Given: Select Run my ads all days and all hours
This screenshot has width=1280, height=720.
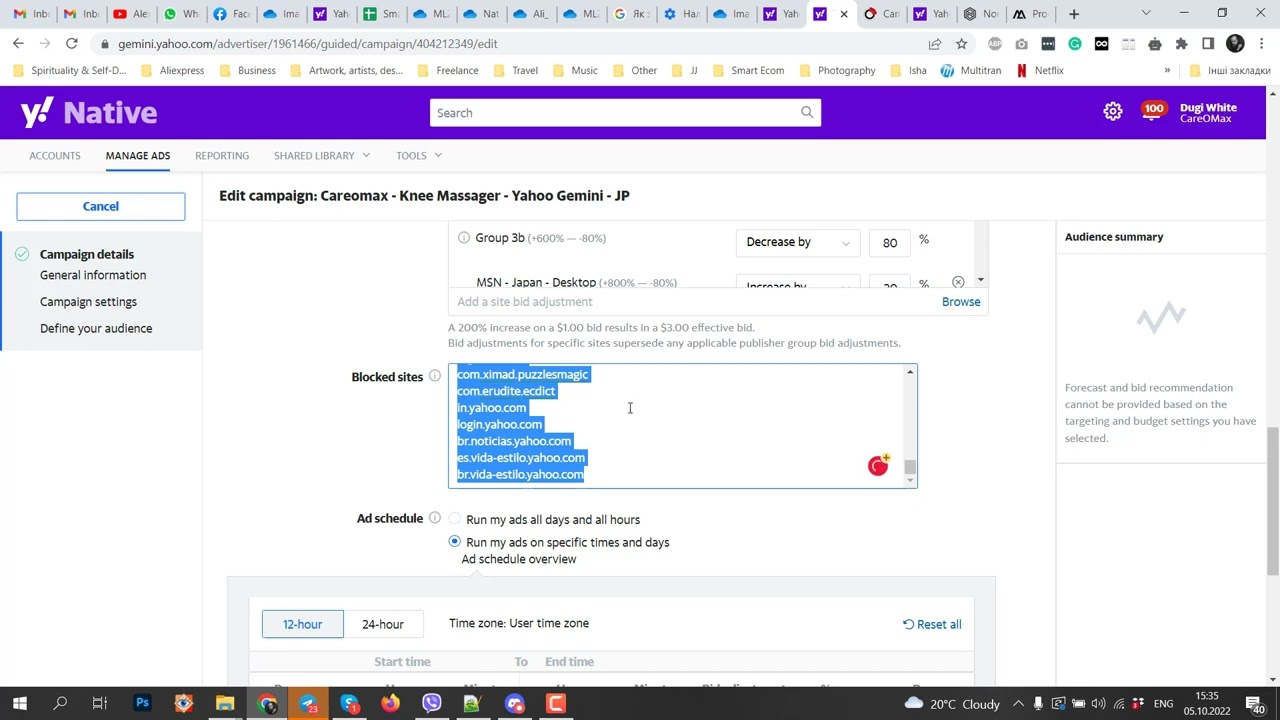Looking at the screenshot, I should click(455, 519).
